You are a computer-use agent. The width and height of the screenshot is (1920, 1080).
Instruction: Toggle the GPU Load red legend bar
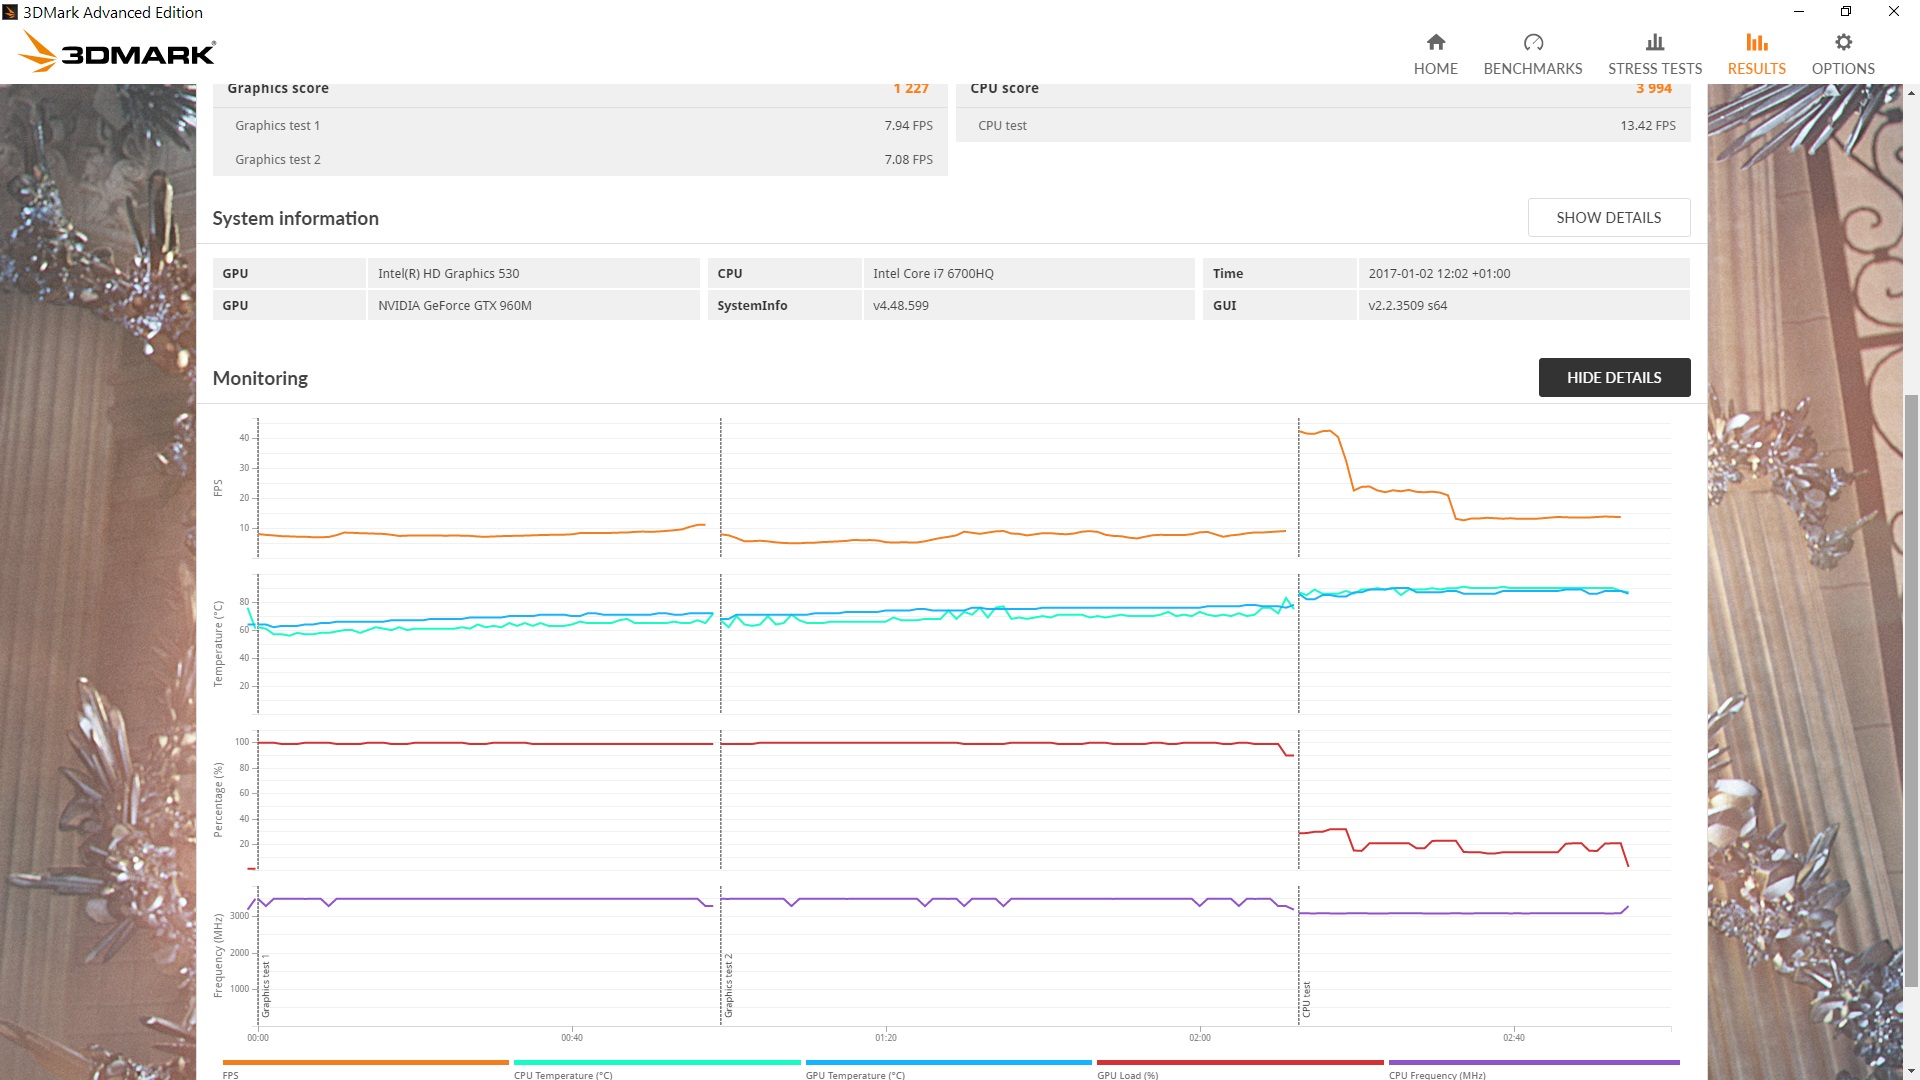click(1240, 1063)
